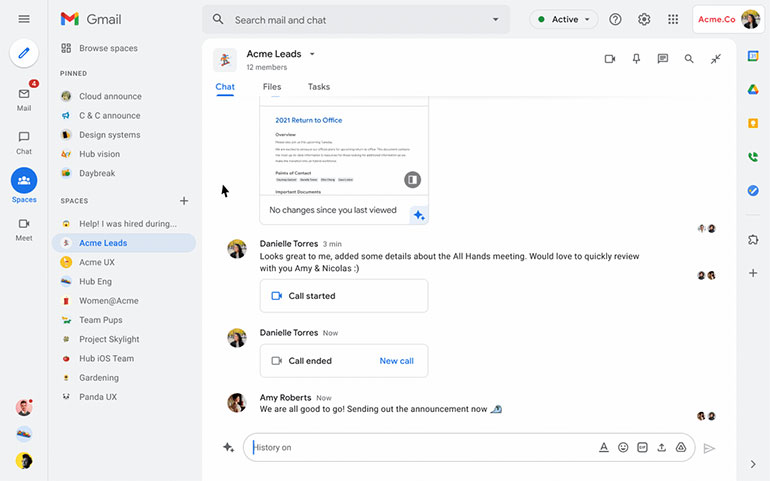The height and width of the screenshot is (481, 770).
Task: Open the Hub iOS Team space
Action: (x=124, y=358)
